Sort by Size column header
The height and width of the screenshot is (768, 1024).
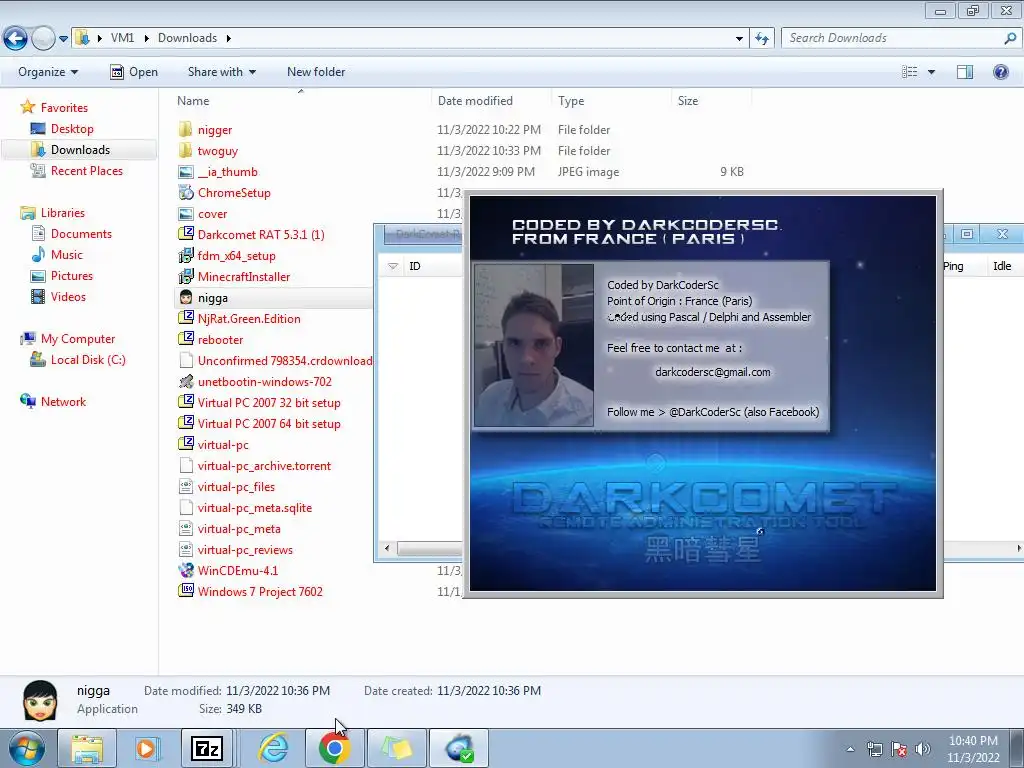point(688,101)
